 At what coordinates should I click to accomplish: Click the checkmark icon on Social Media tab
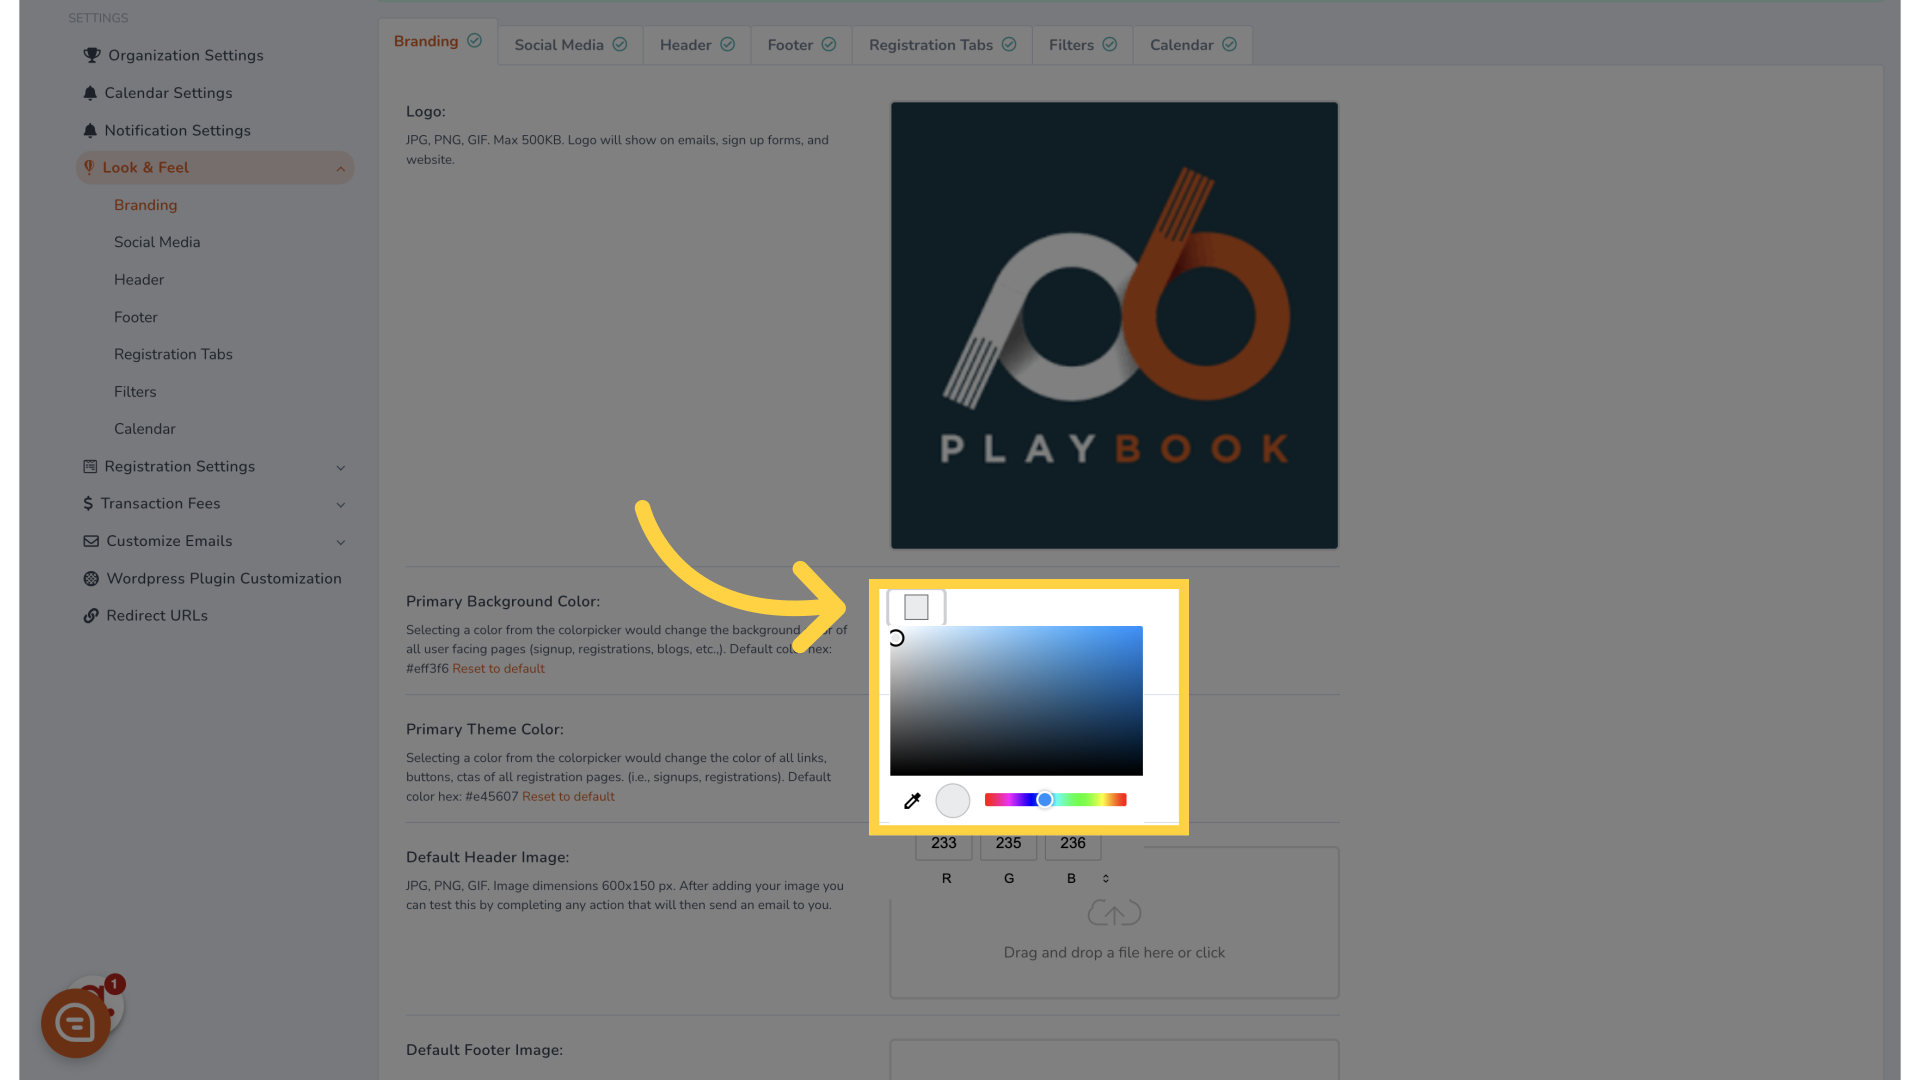click(620, 45)
